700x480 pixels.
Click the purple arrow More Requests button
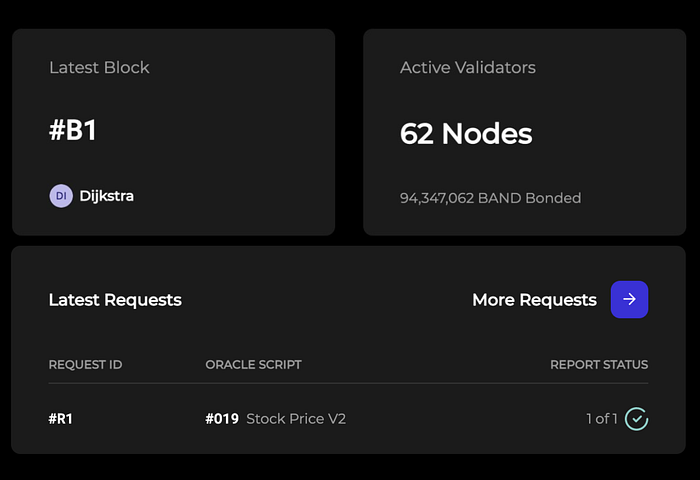629,299
